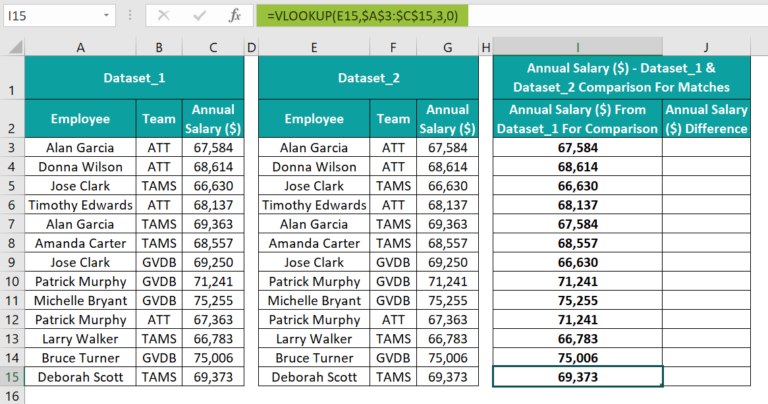
Task: Select 69,250 in column G
Action: (x=448, y=262)
